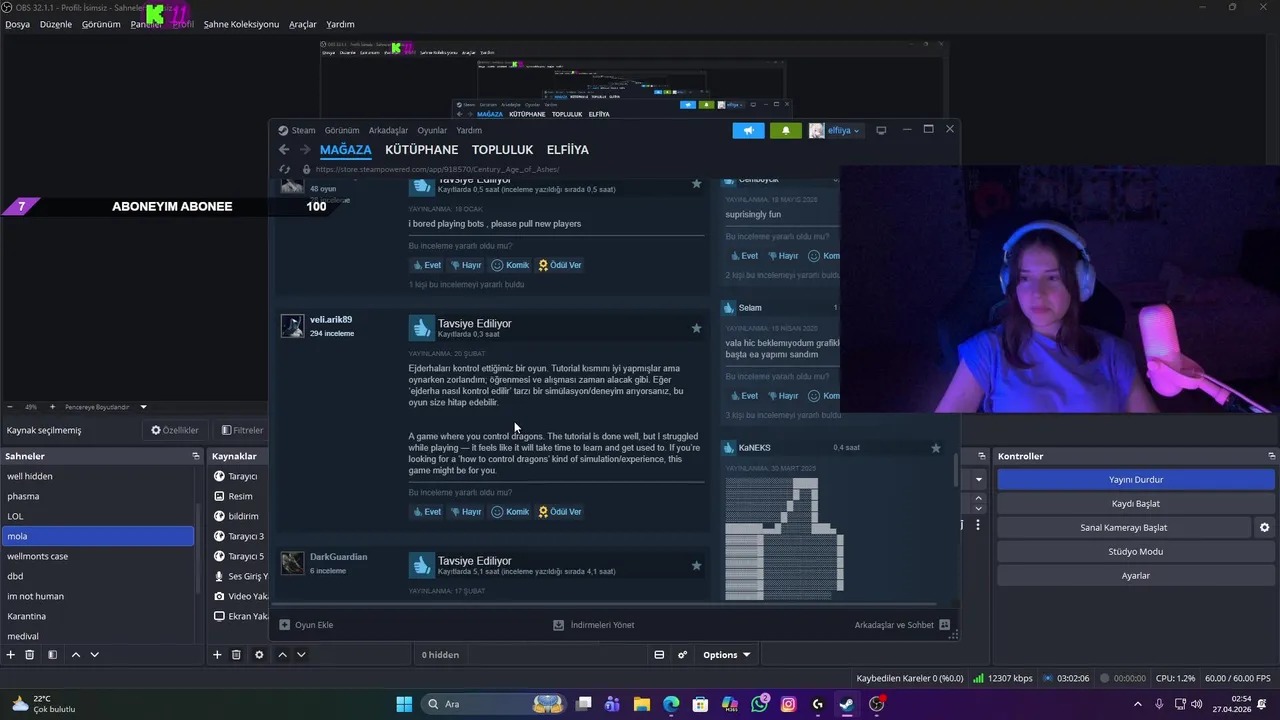This screenshot has height=720, width=1280.
Task: Stop streaming with Yayını Durdur
Action: point(1136,480)
